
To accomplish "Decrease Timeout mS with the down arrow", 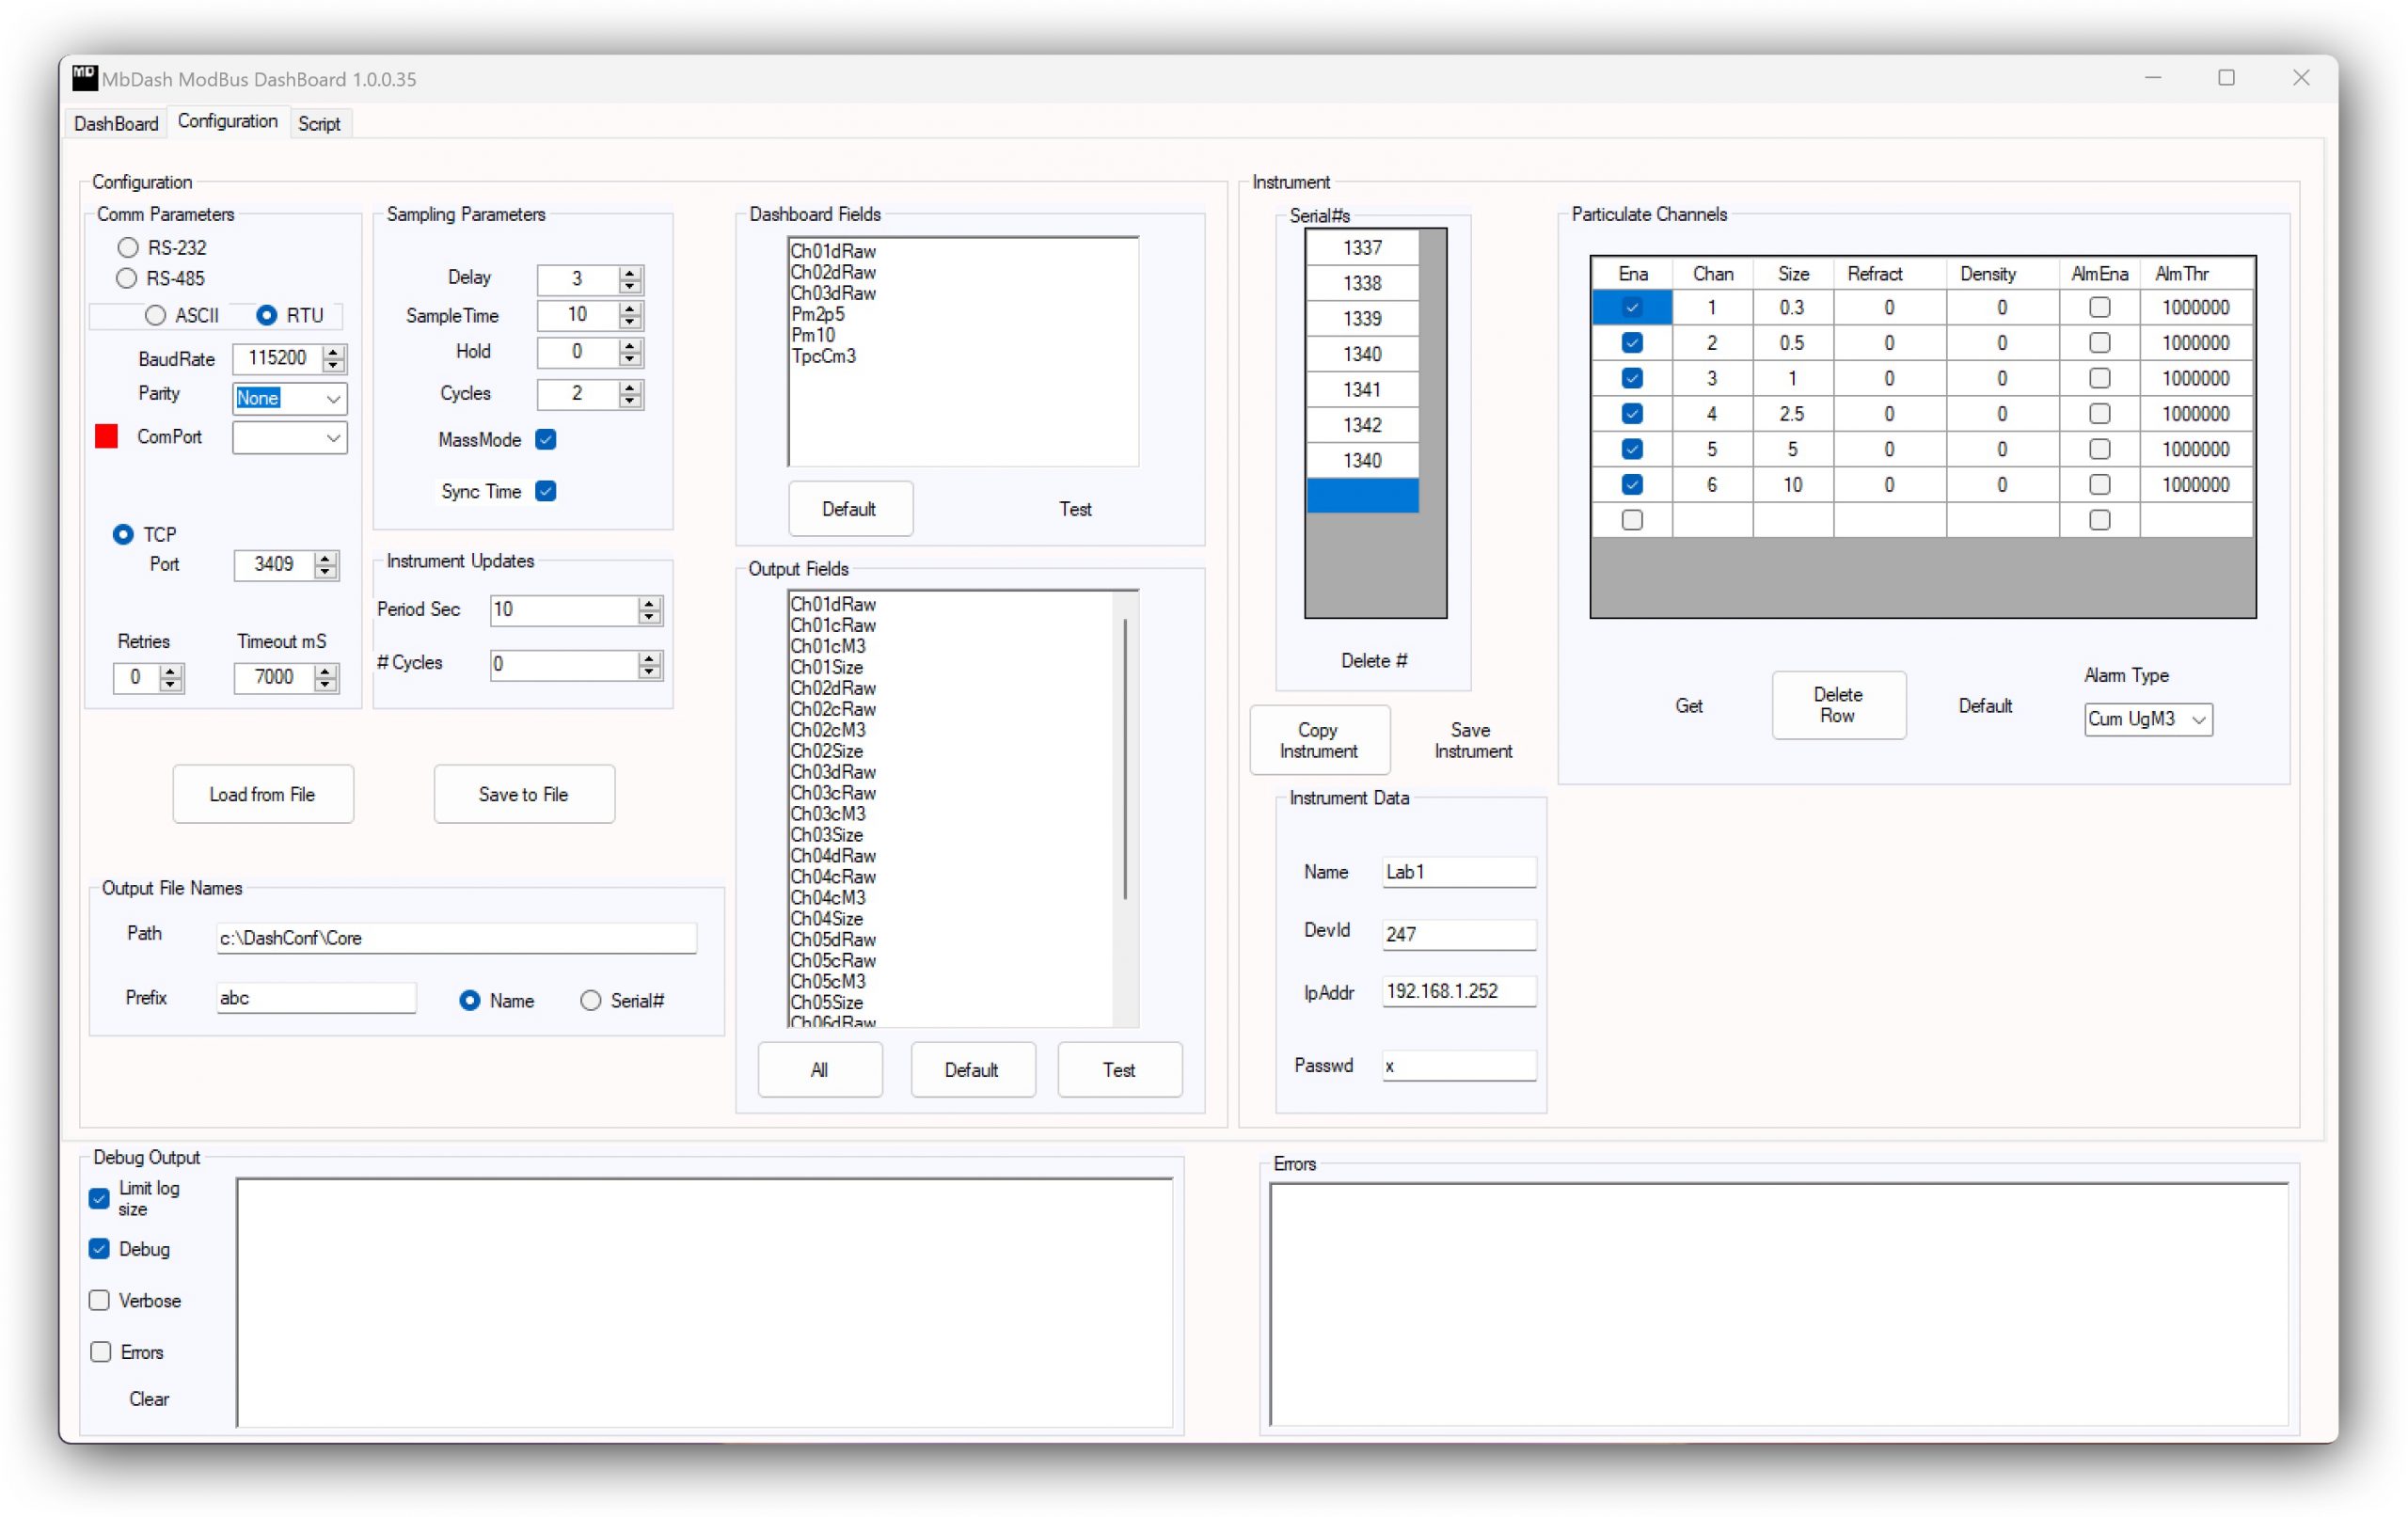I will click(325, 685).
